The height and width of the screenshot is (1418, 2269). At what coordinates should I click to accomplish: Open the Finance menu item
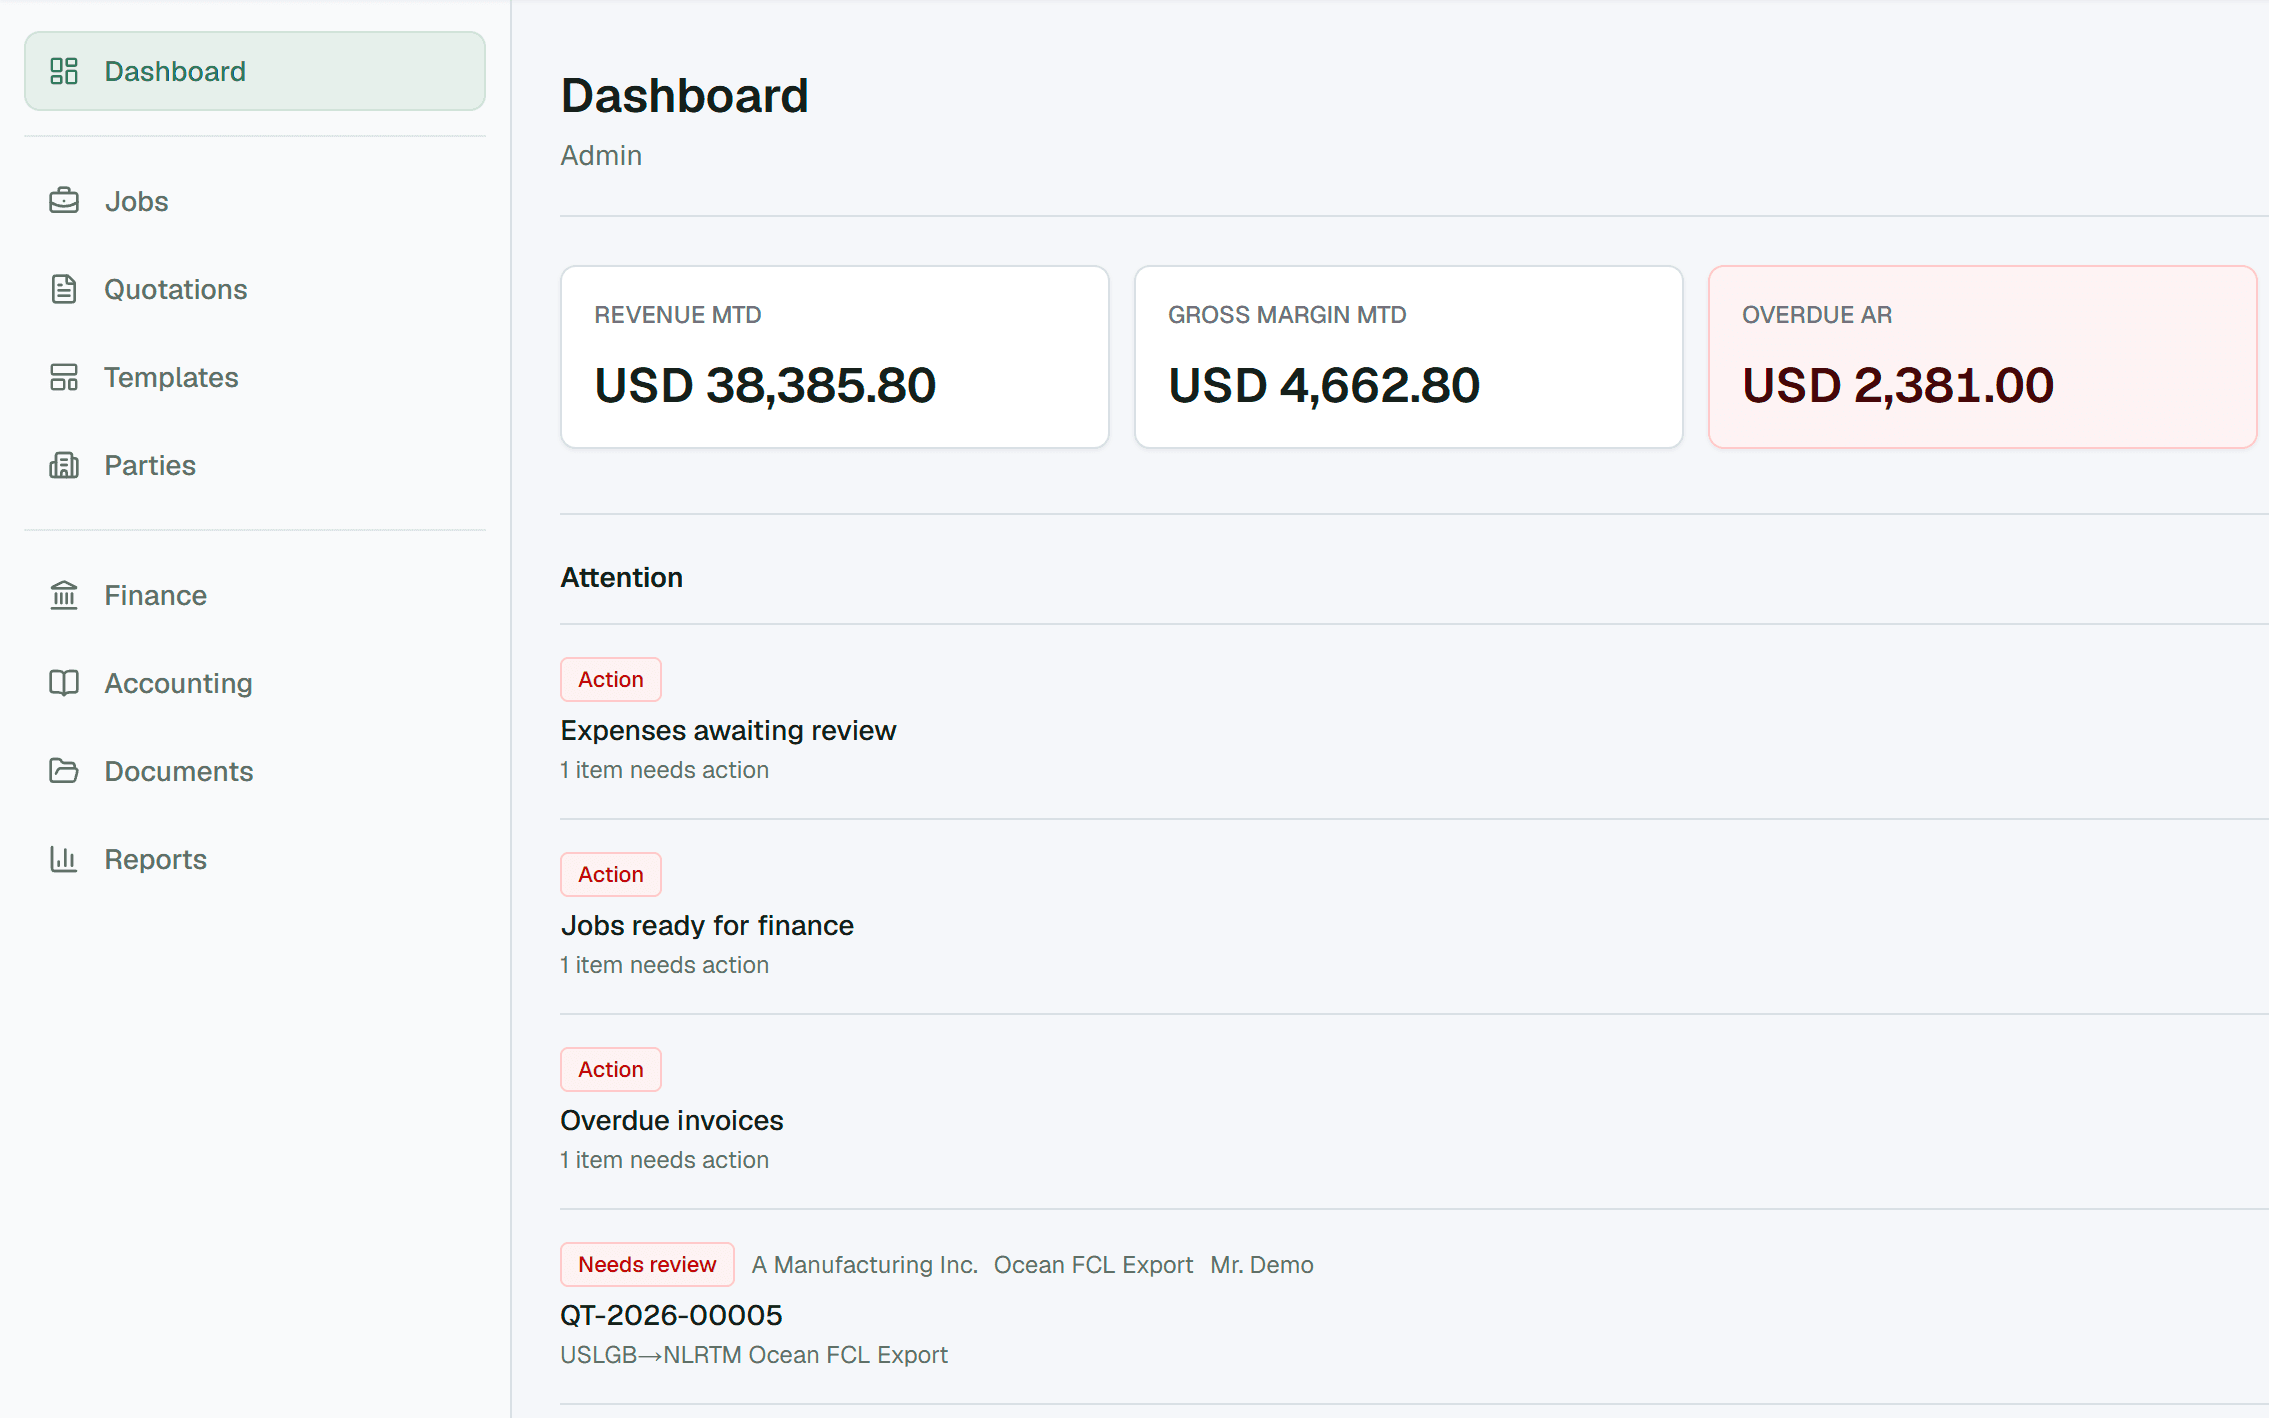[x=255, y=595]
